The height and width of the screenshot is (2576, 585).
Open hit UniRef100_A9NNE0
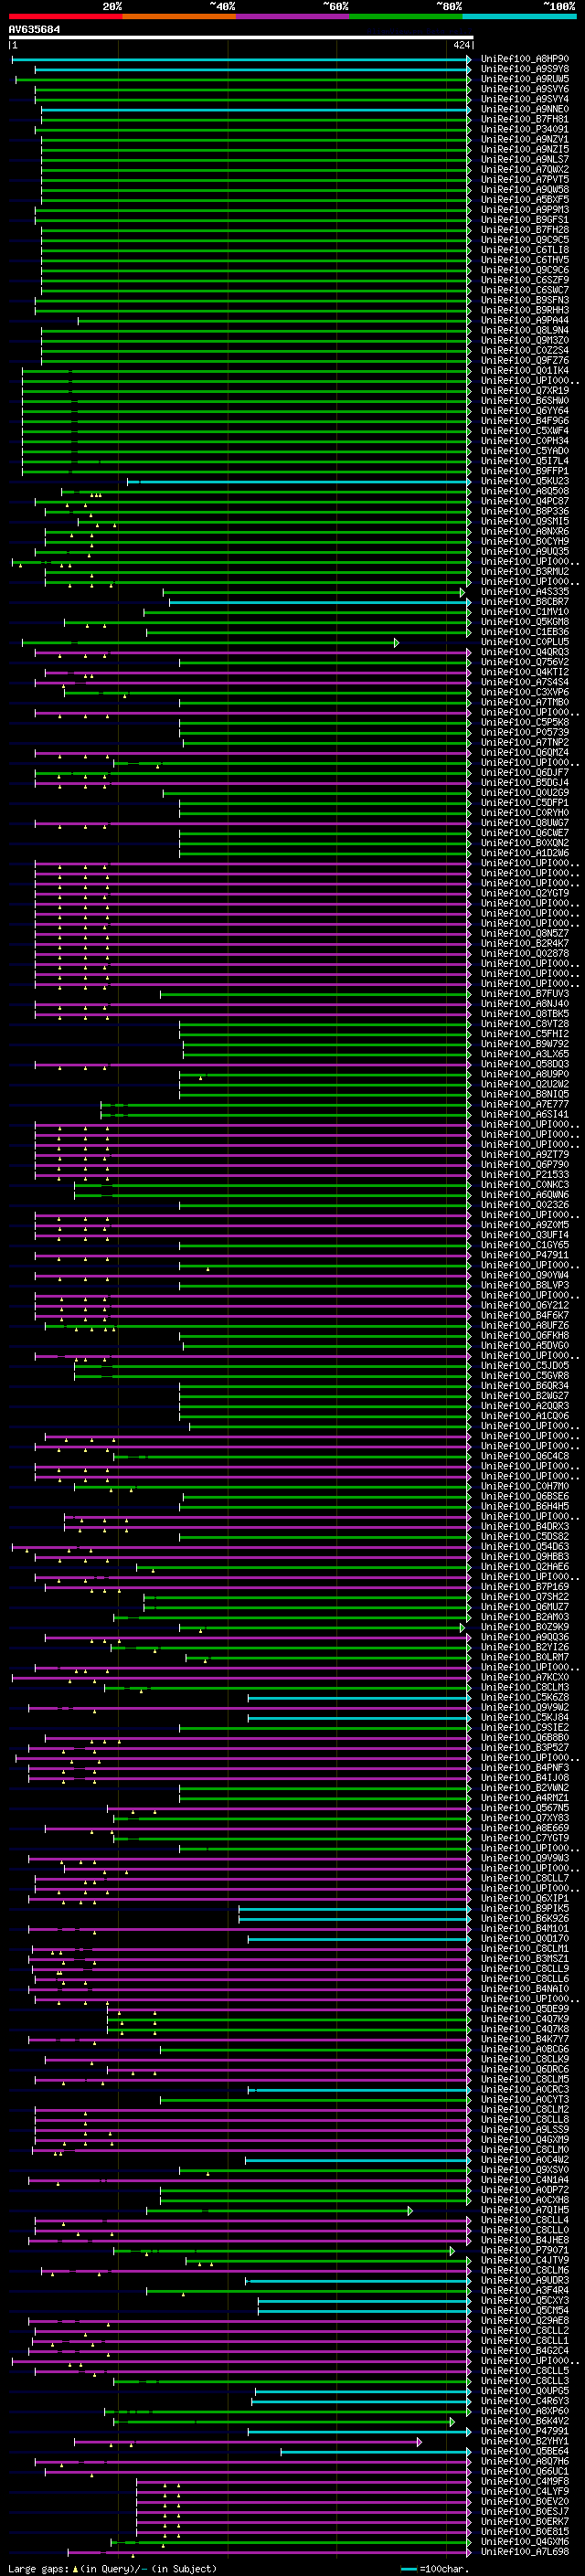(524, 109)
